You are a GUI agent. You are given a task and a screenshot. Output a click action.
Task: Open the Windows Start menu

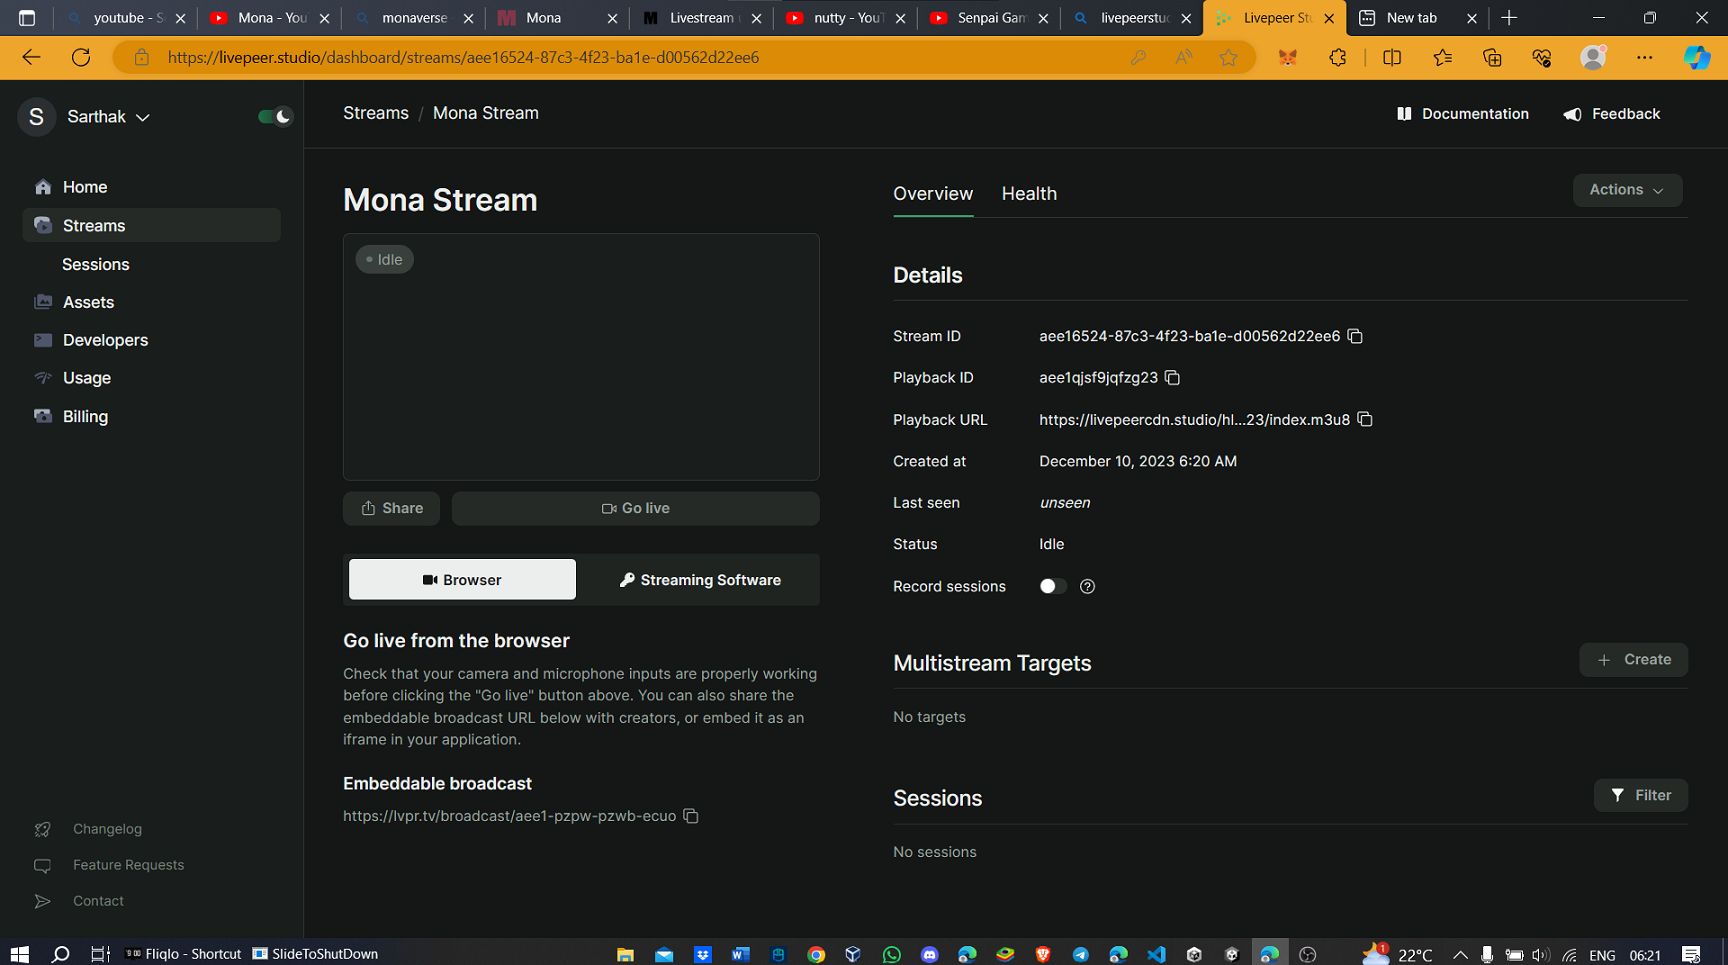point(19,954)
